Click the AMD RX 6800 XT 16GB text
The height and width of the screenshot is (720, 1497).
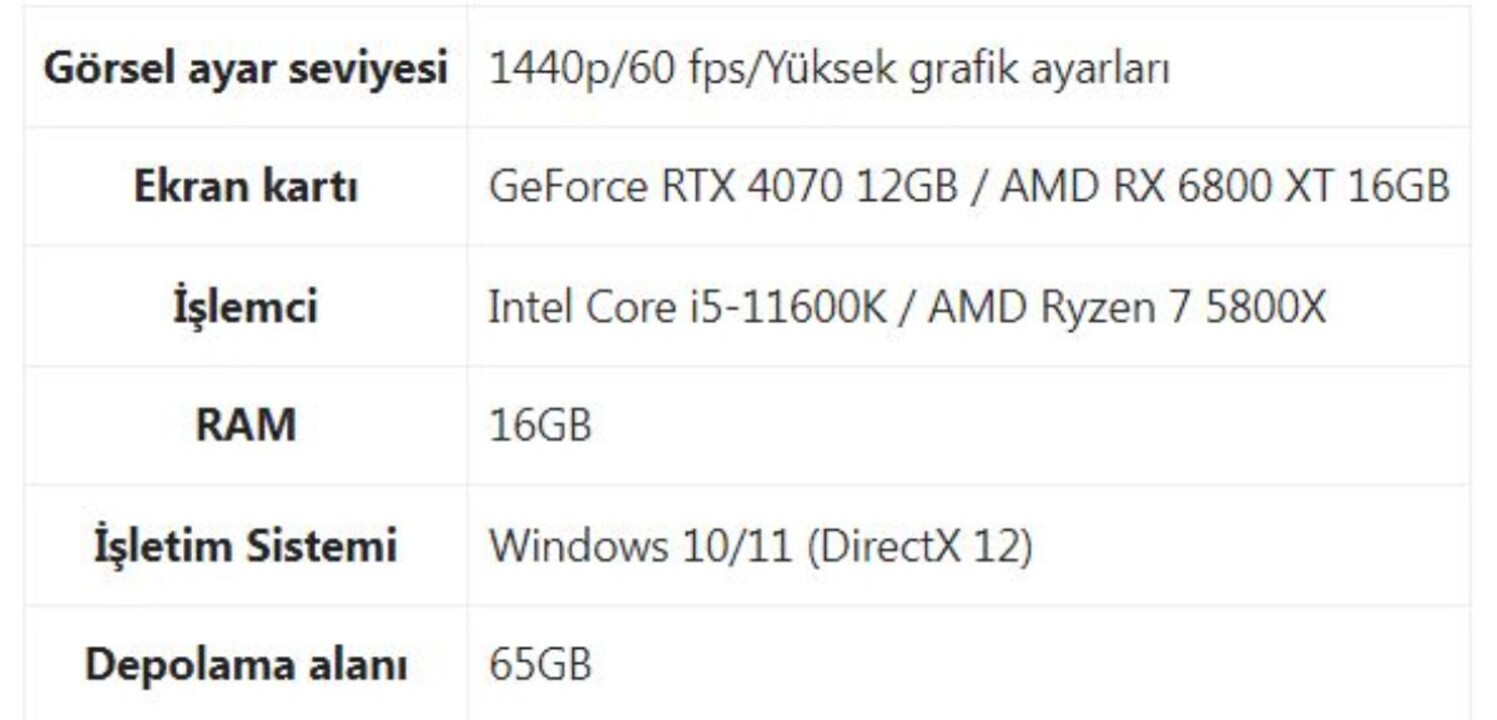[1225, 187]
